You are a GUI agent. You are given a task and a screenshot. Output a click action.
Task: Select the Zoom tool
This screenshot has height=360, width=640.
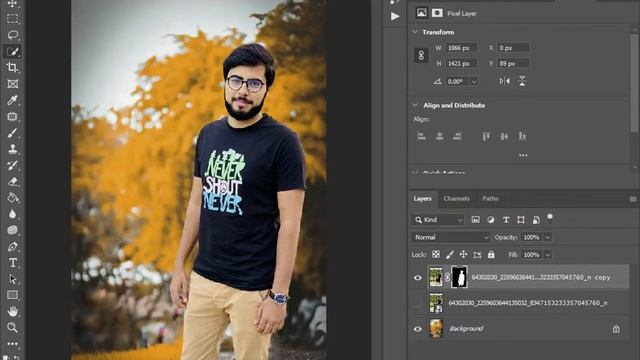click(13, 327)
